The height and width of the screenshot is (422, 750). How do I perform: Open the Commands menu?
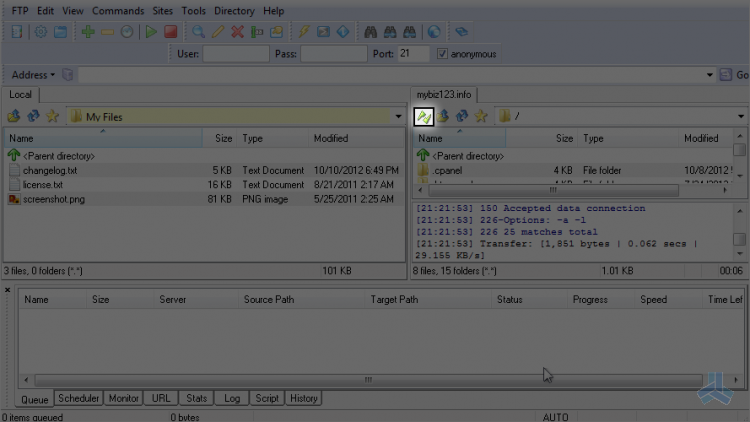[x=118, y=11]
